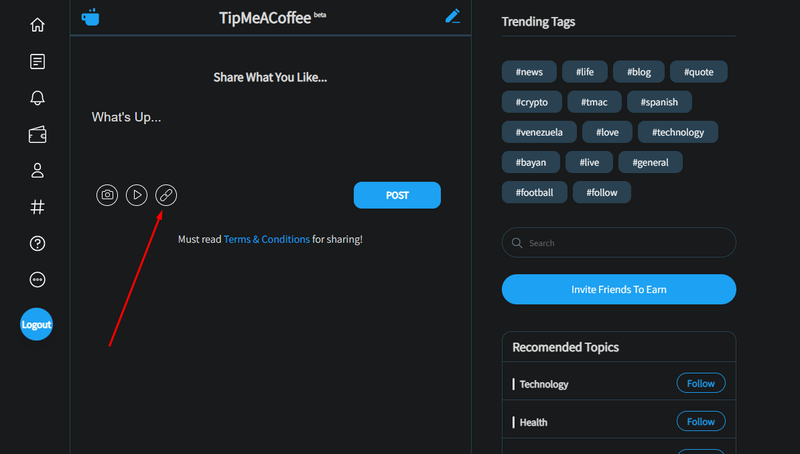Add a video with the play icon
The width and height of the screenshot is (800, 454).
point(136,195)
